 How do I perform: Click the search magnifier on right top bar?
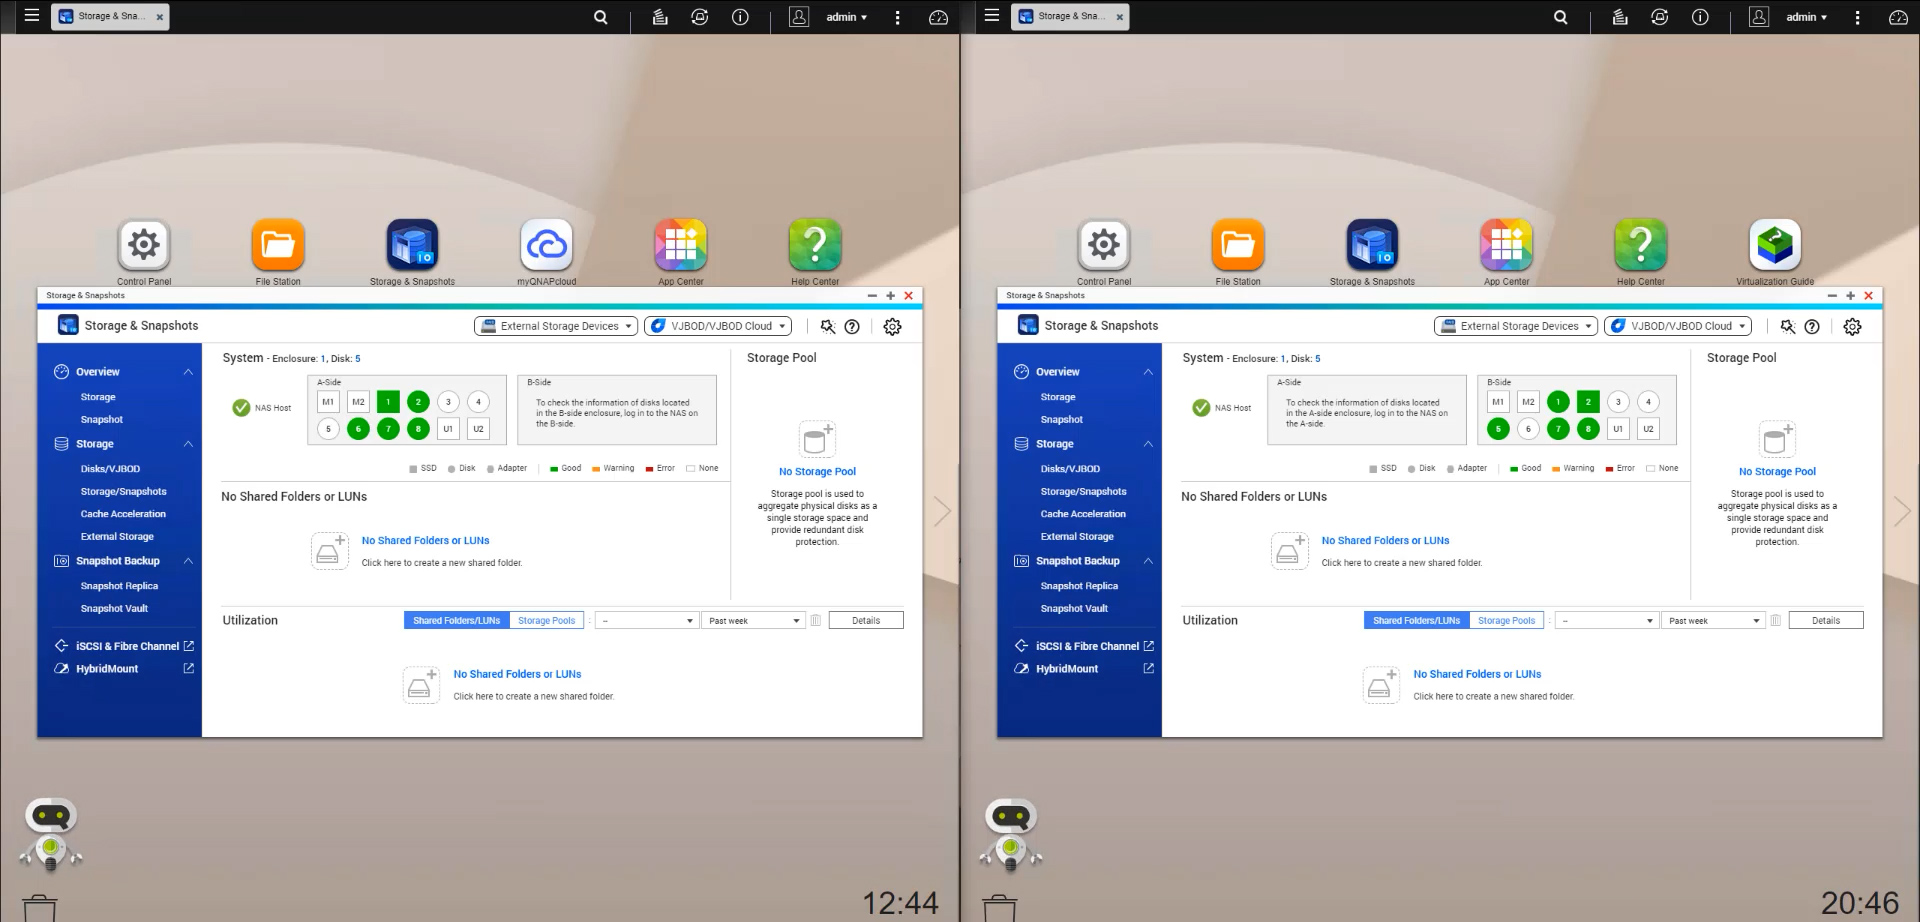pos(1560,17)
